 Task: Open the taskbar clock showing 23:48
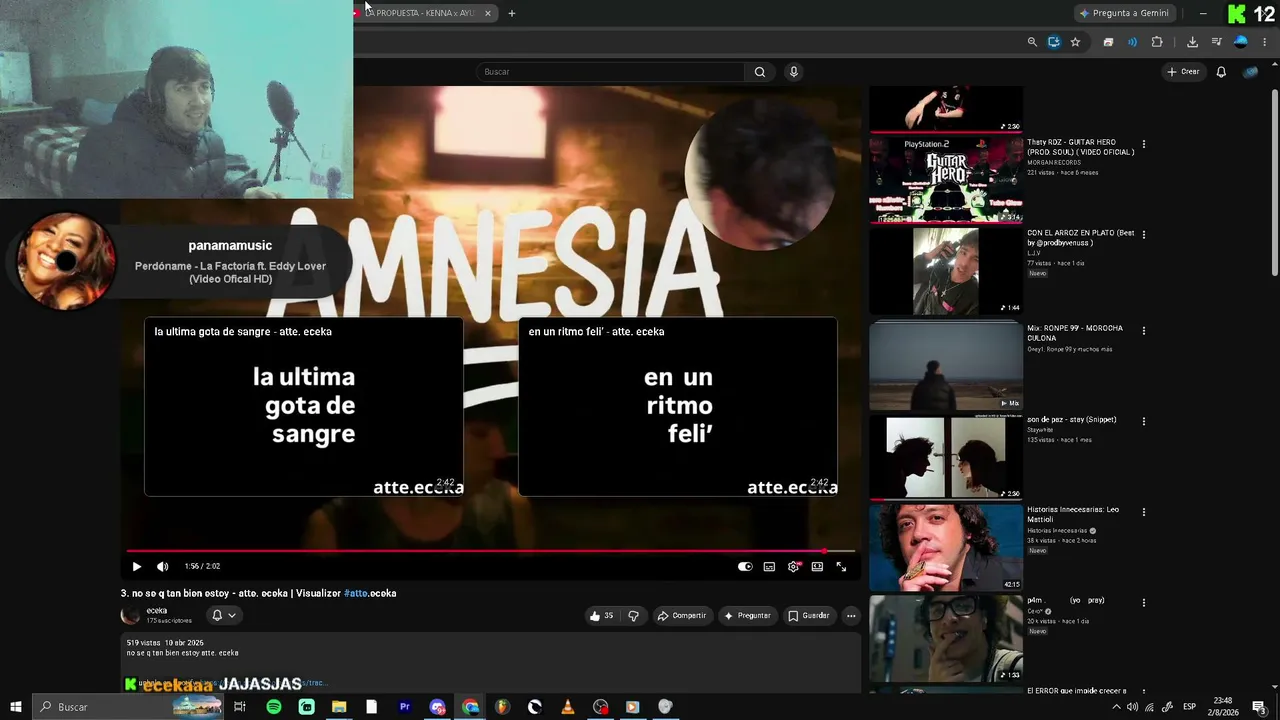pyautogui.click(x=1223, y=707)
